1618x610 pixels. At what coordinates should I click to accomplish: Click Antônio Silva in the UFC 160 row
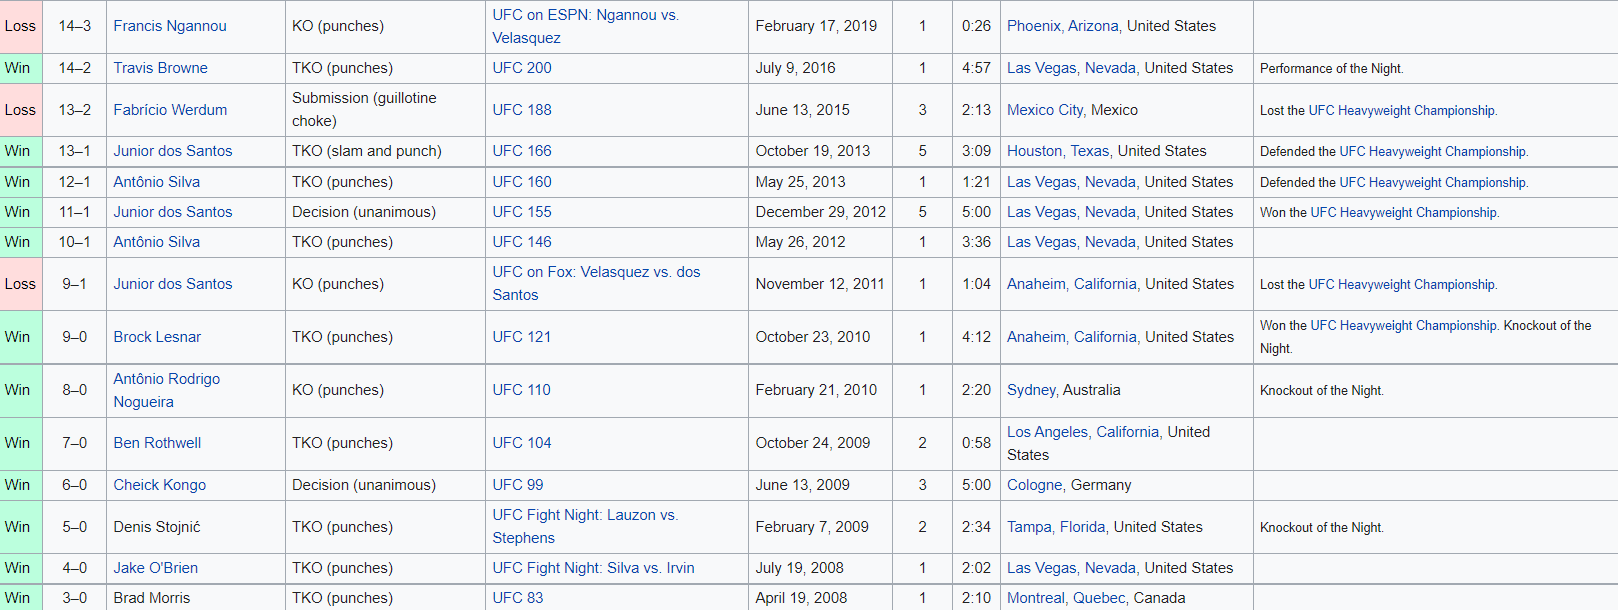[x=157, y=182]
